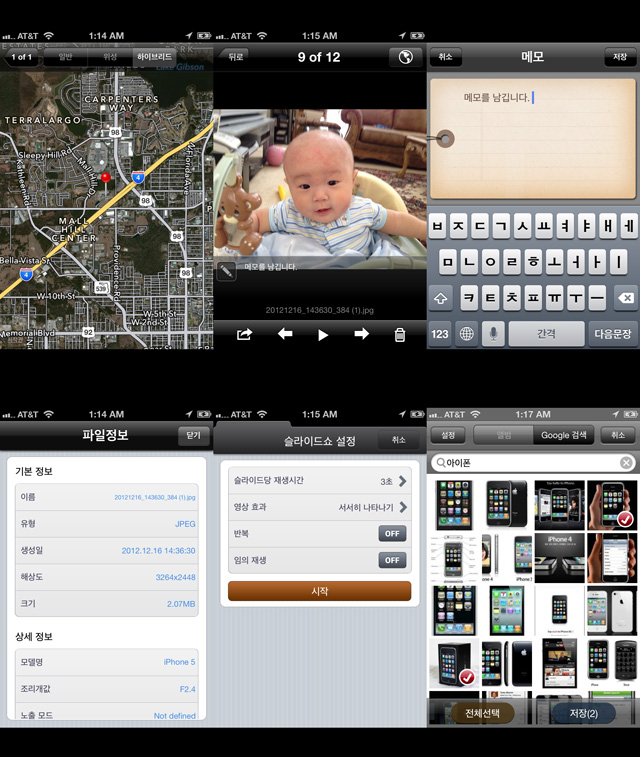
Task: Tap the magnifier icon in search field
Action: click(x=440, y=463)
